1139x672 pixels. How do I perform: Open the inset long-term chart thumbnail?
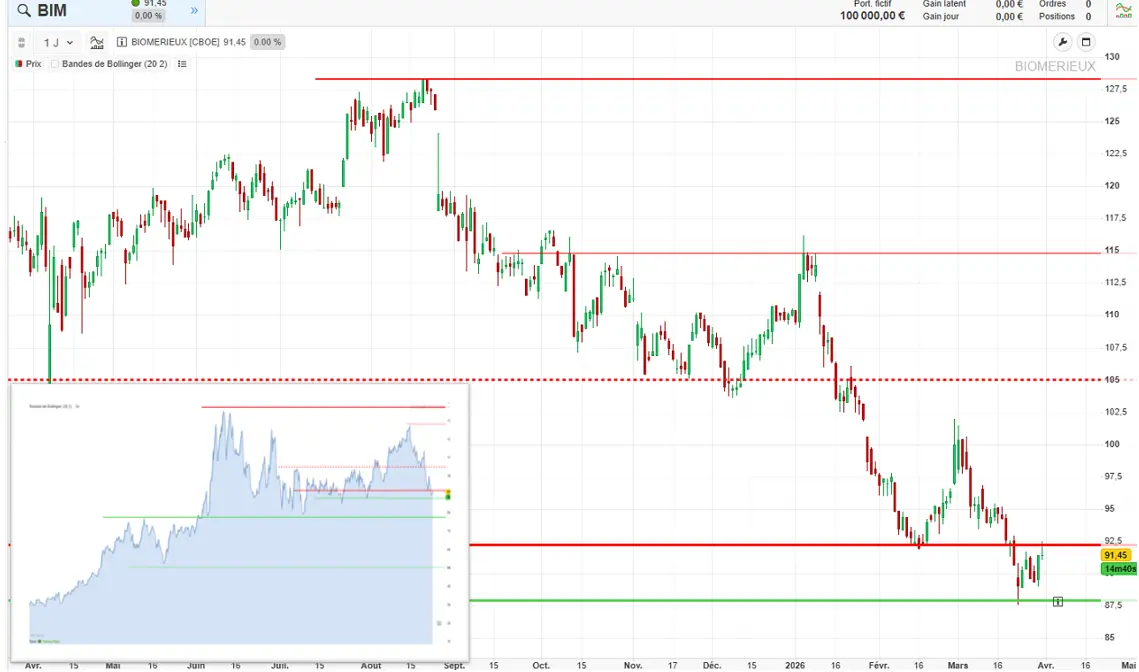point(238,517)
